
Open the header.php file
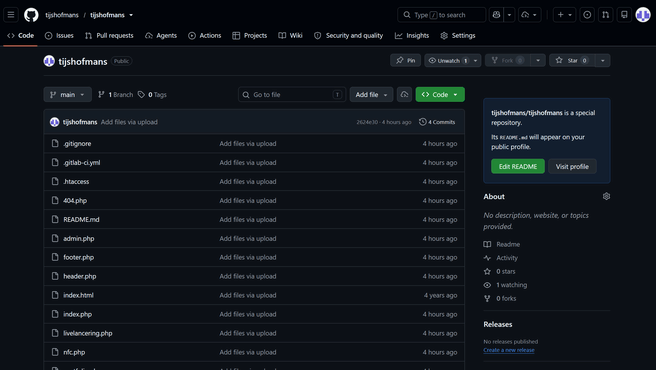click(x=79, y=276)
